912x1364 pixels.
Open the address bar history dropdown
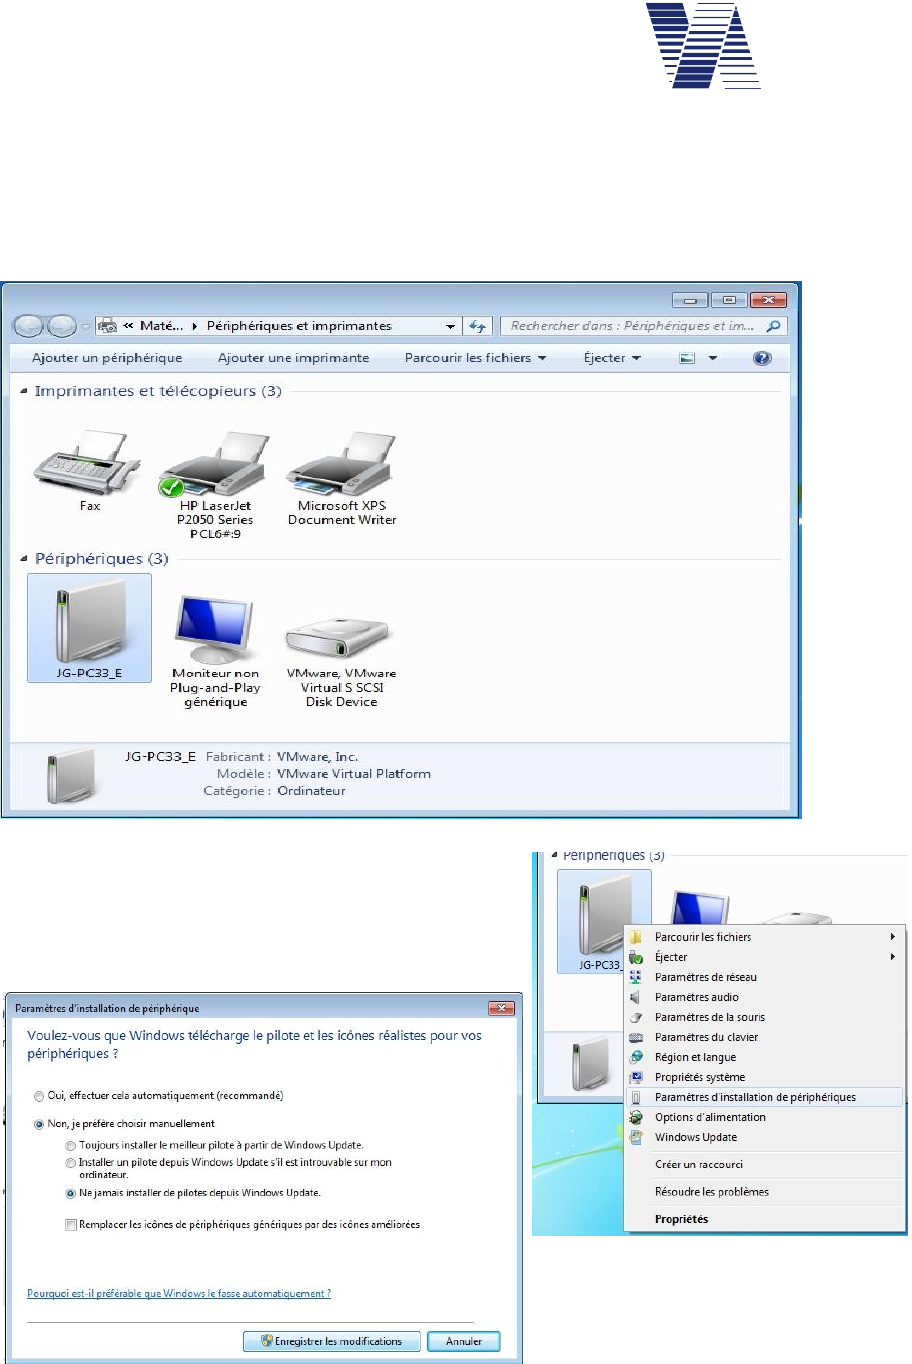pyautogui.click(x=451, y=326)
